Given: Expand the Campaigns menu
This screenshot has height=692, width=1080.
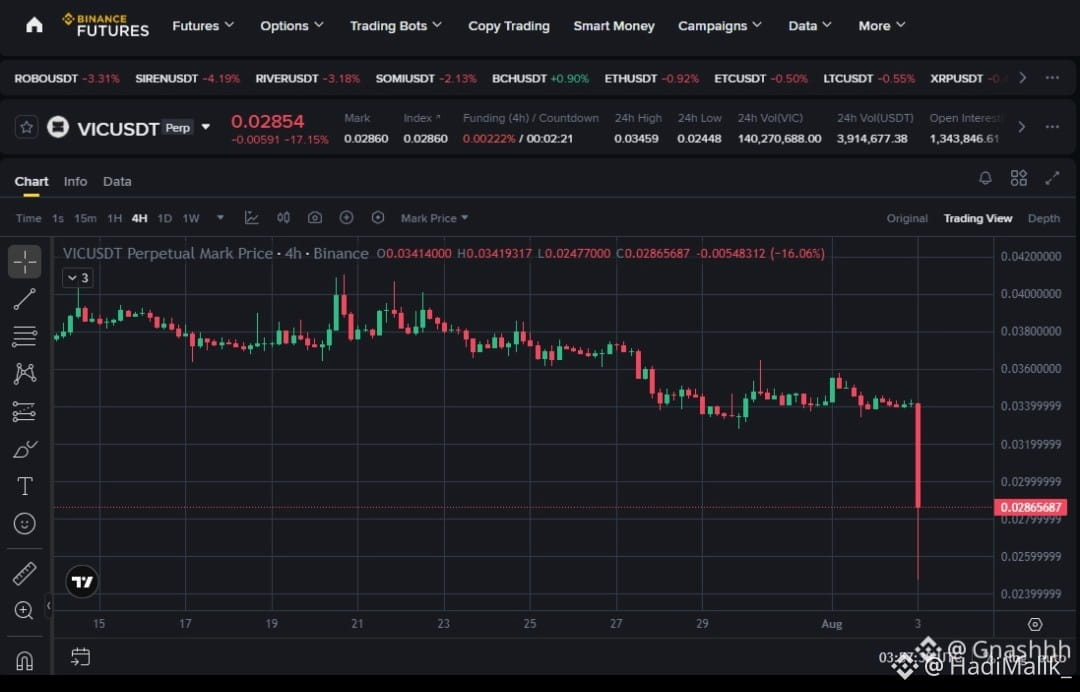Looking at the screenshot, I should point(720,25).
